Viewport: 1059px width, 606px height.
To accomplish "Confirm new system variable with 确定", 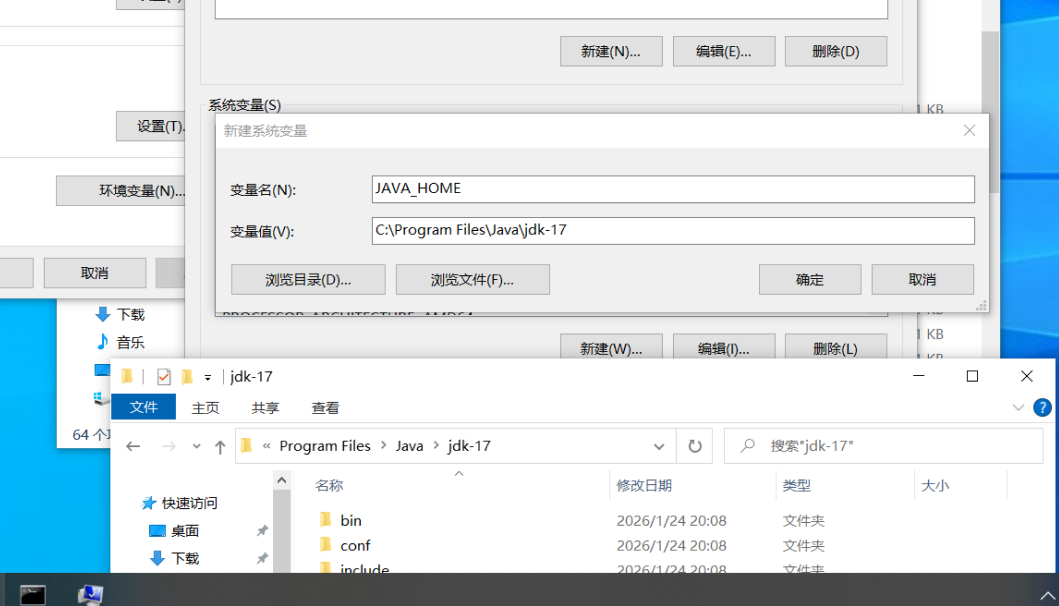I will (x=810, y=280).
